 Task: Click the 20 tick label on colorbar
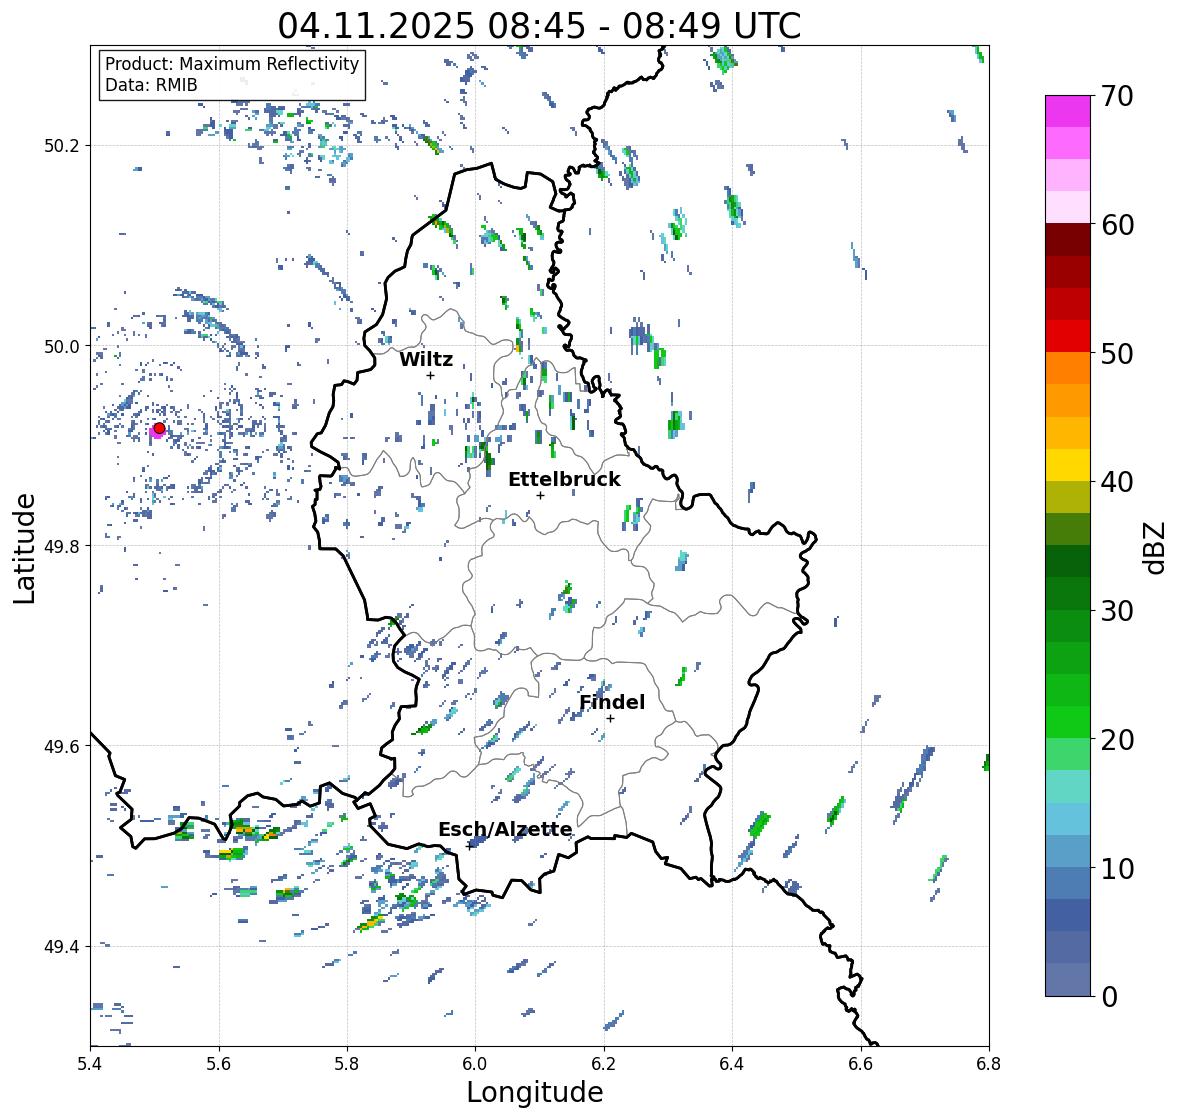point(1117,740)
